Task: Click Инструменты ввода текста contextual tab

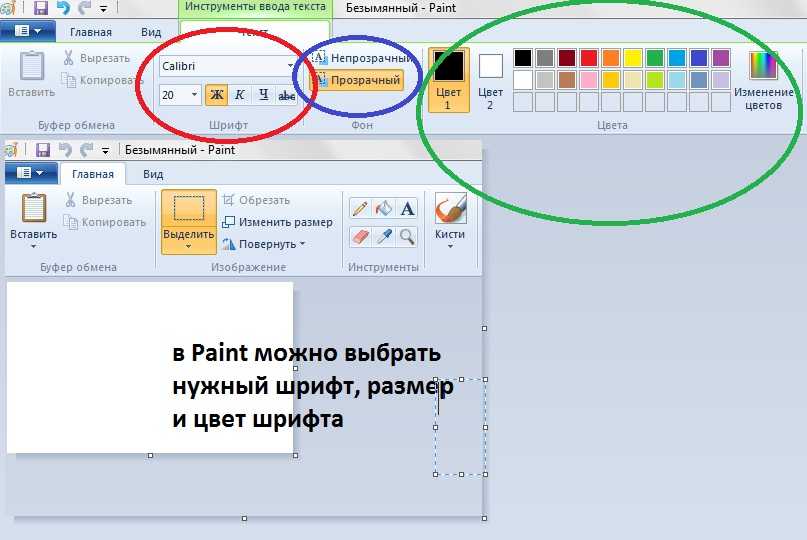Action: coord(255,7)
